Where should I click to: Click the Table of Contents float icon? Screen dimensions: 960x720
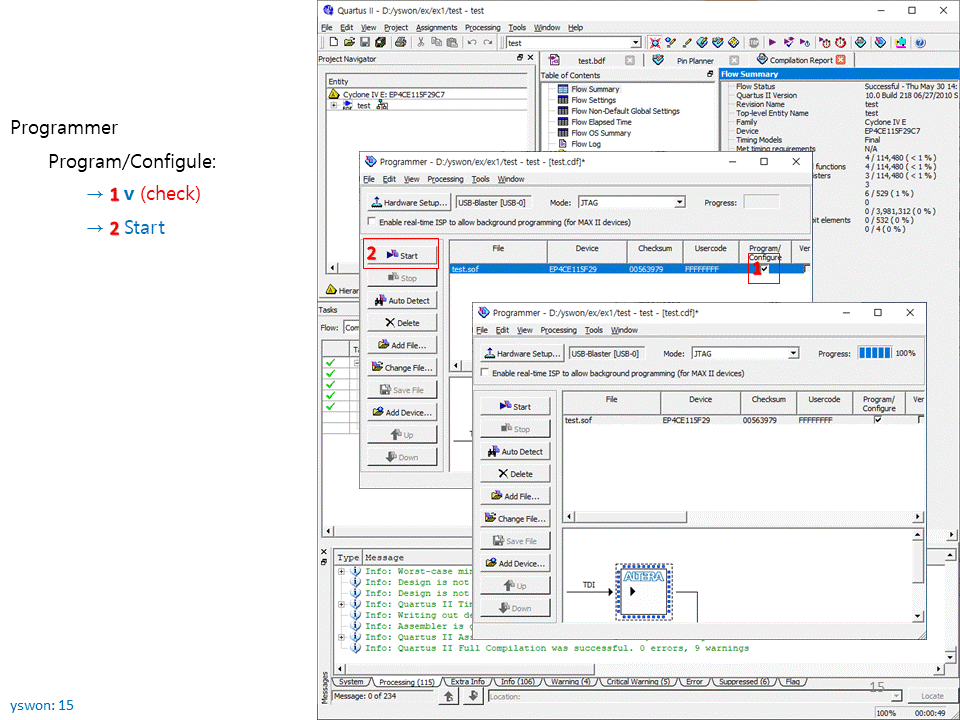(710, 73)
